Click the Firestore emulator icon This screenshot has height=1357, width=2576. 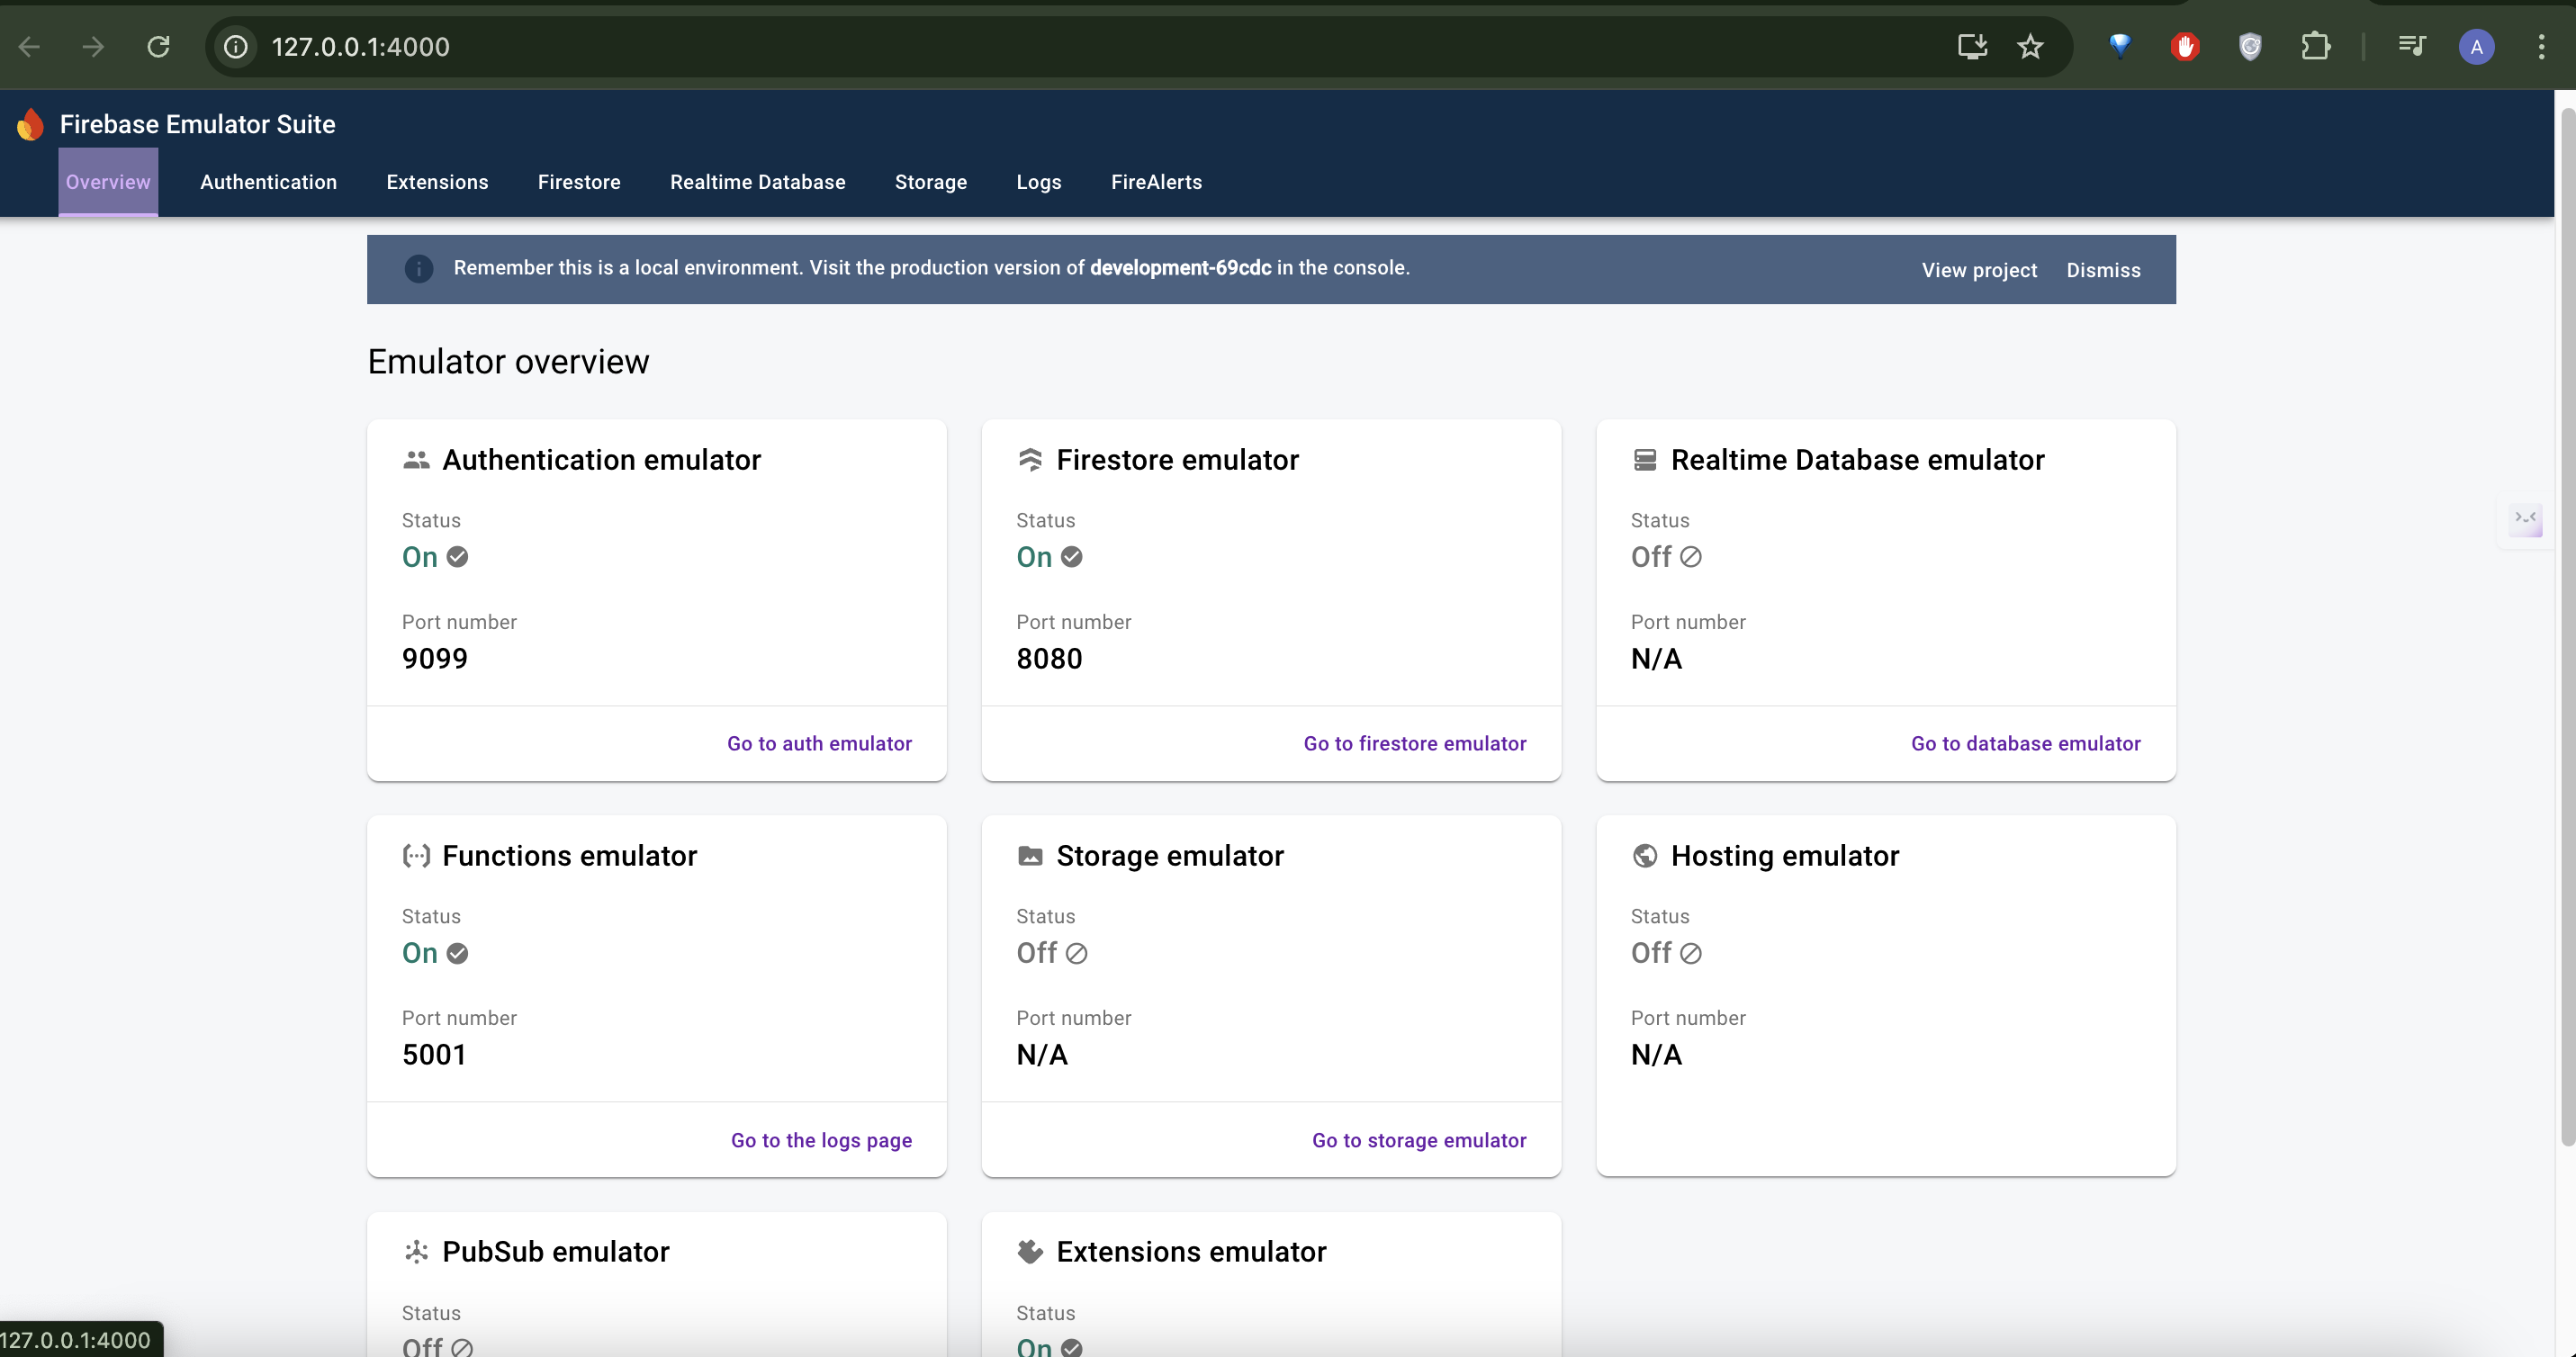[x=1030, y=460]
